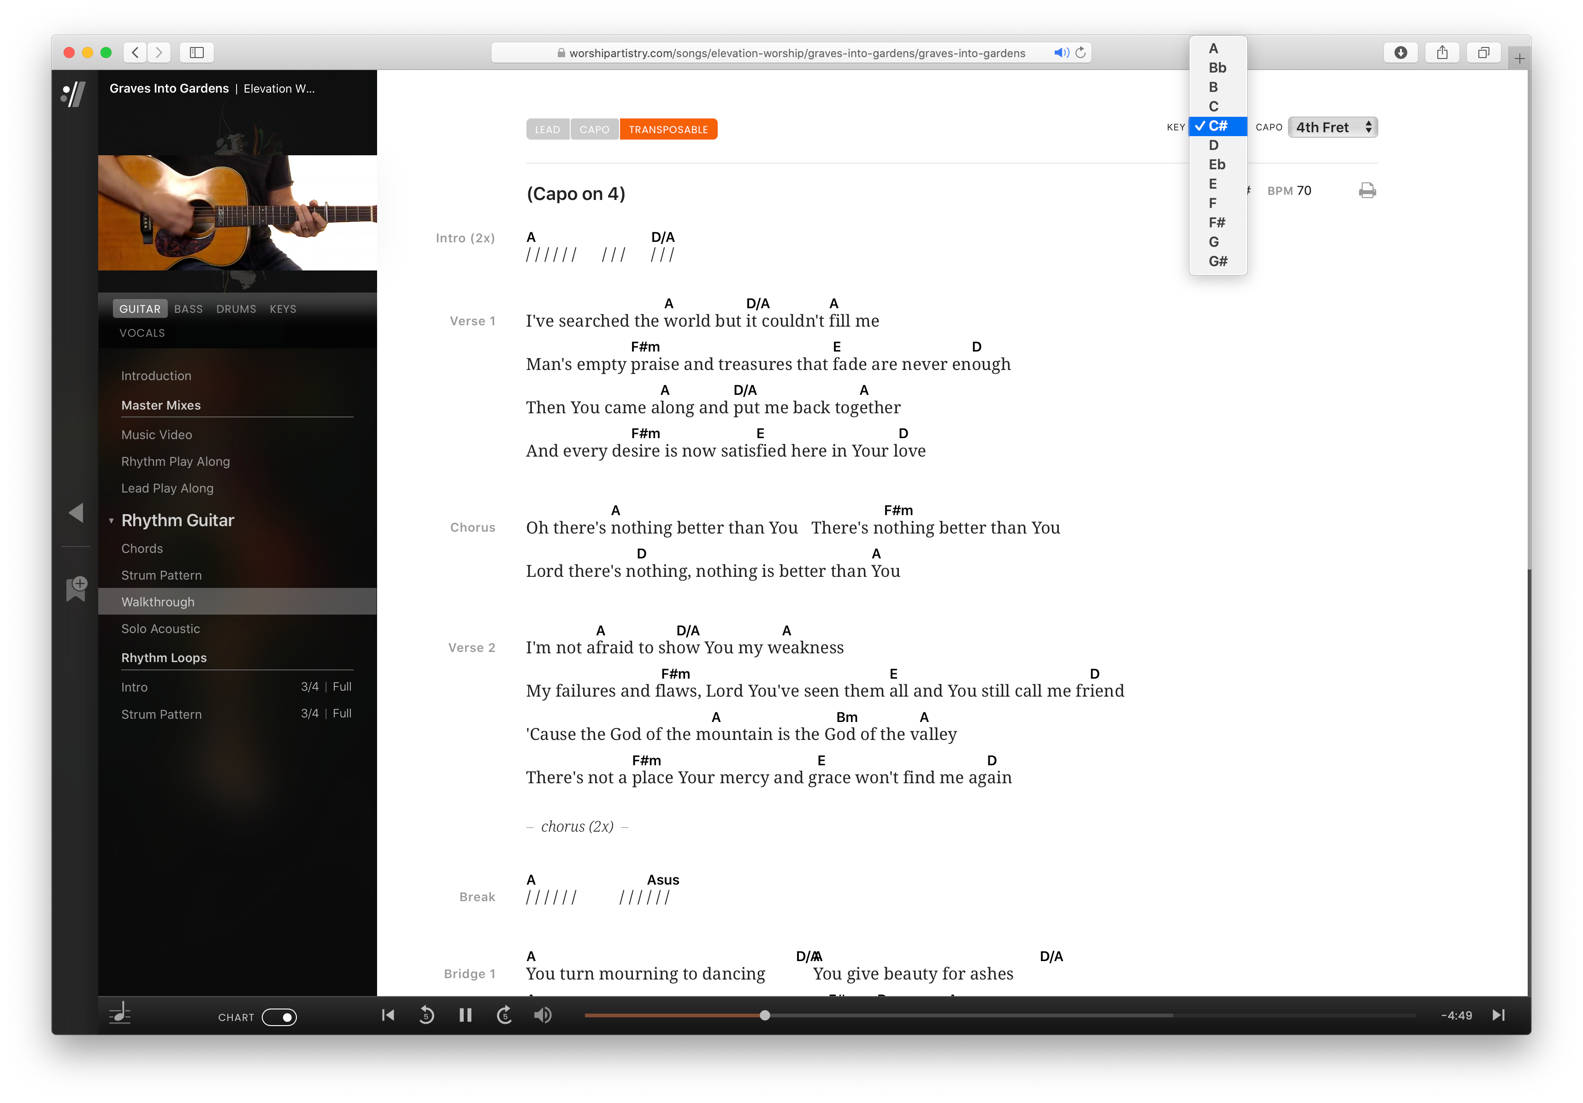Switch to the BASS instrument tab

point(188,309)
